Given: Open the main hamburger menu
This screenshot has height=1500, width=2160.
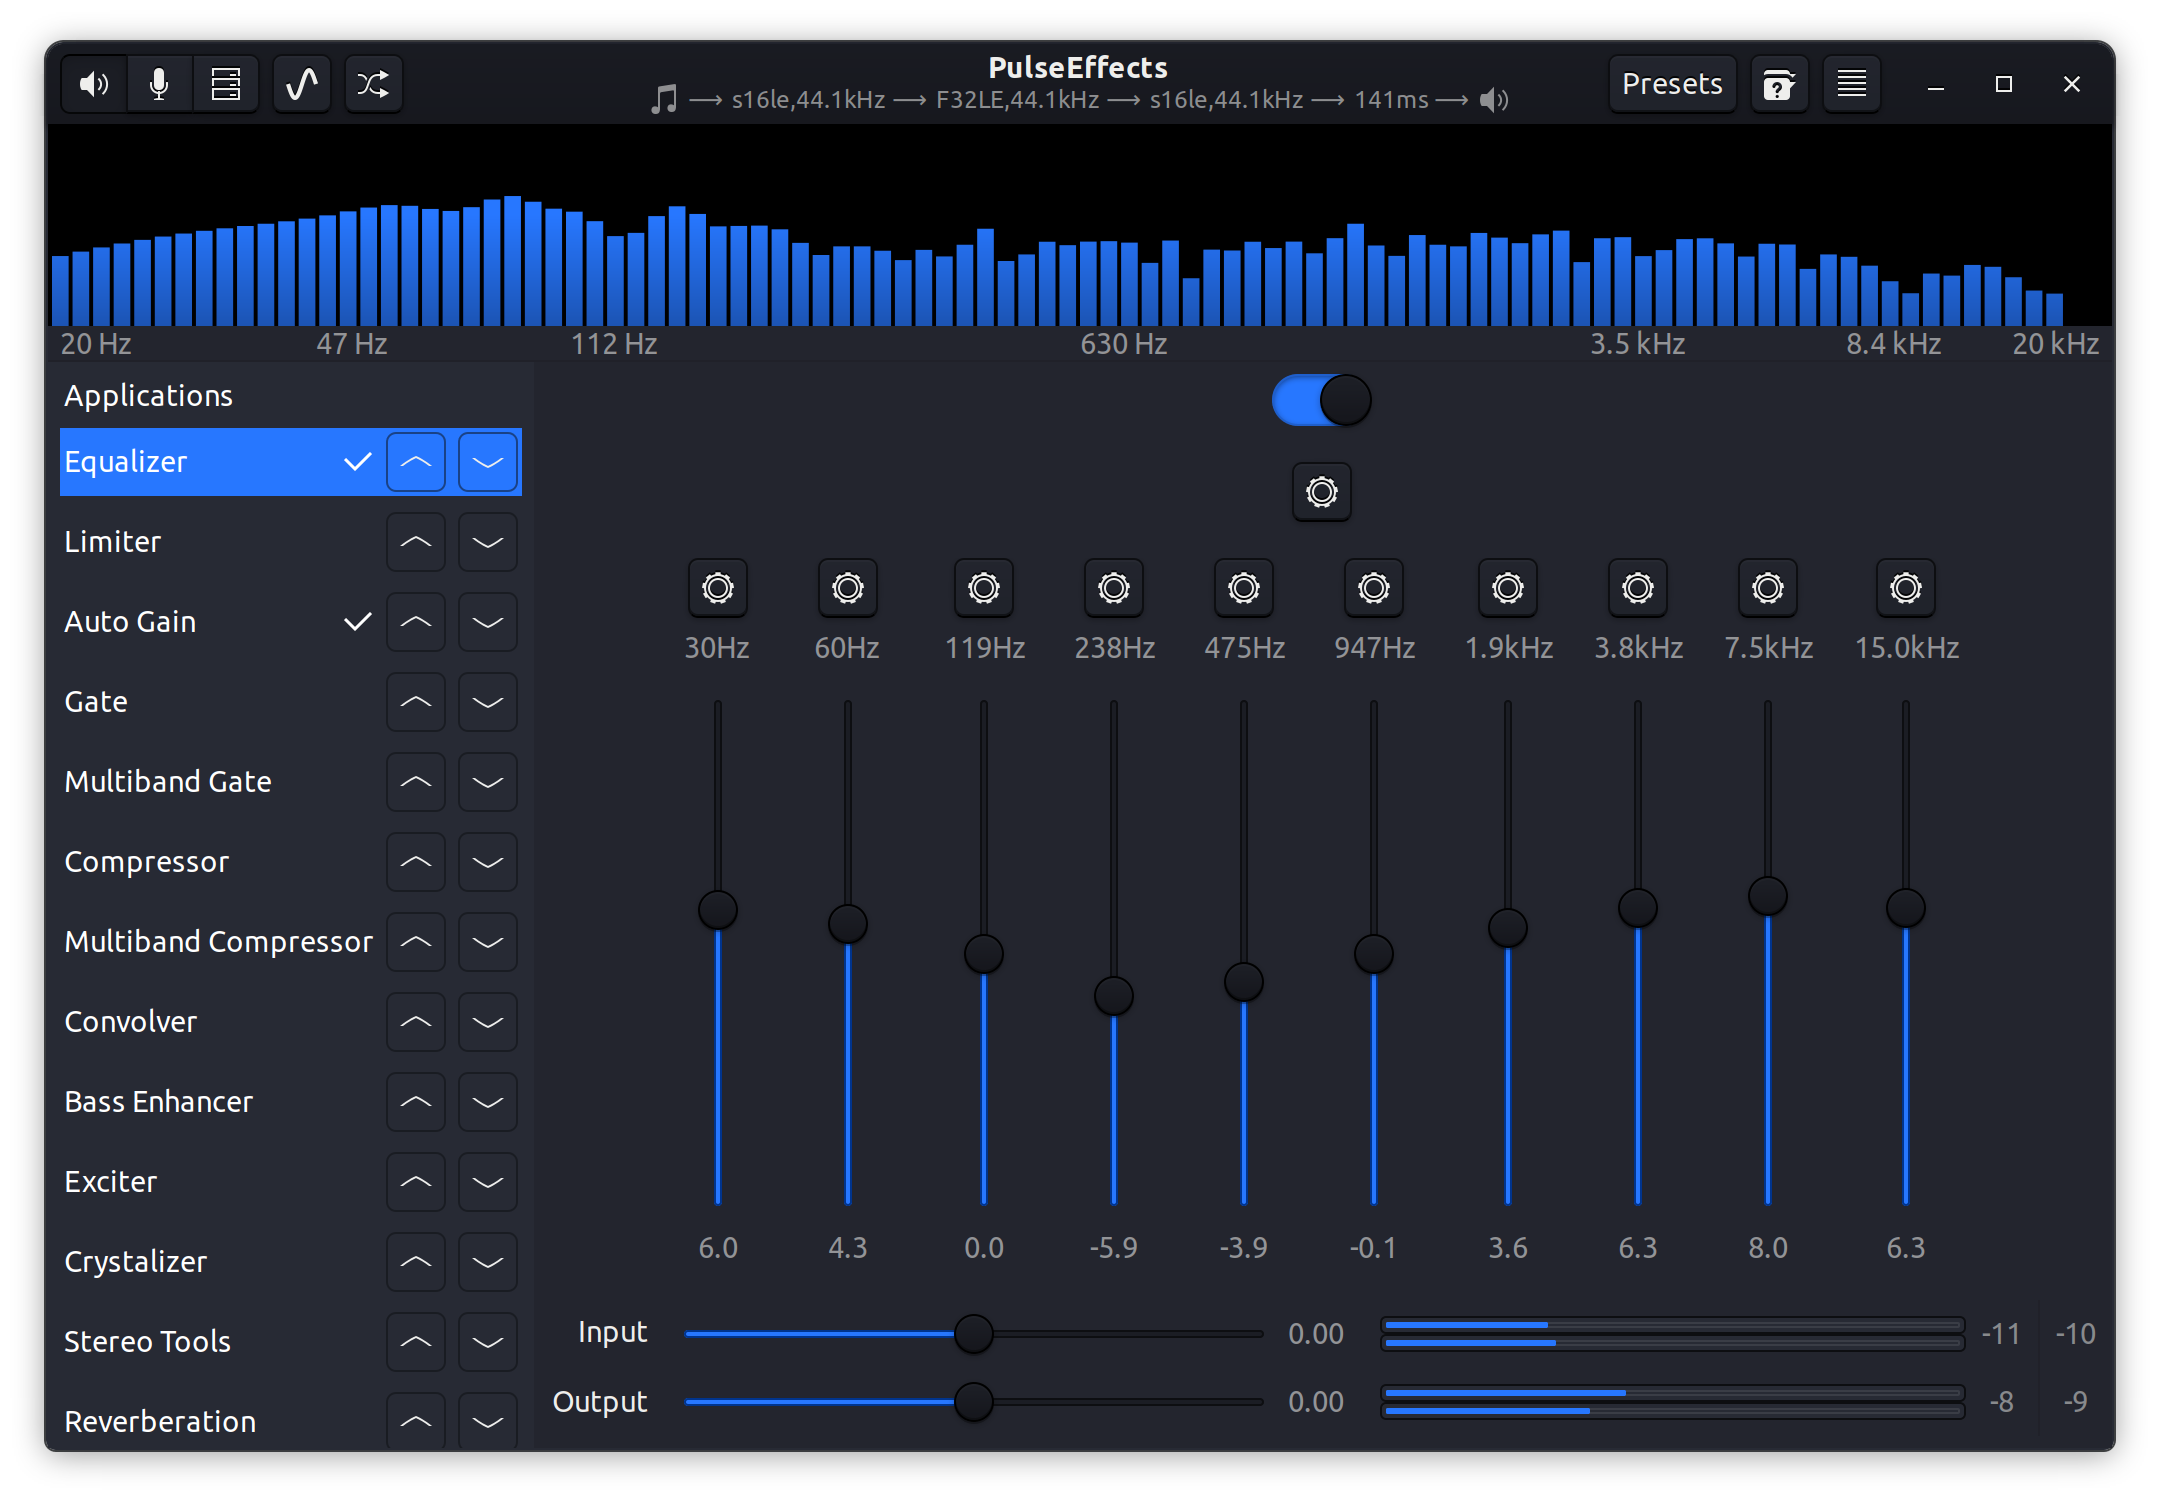Looking at the screenshot, I should click(1851, 84).
